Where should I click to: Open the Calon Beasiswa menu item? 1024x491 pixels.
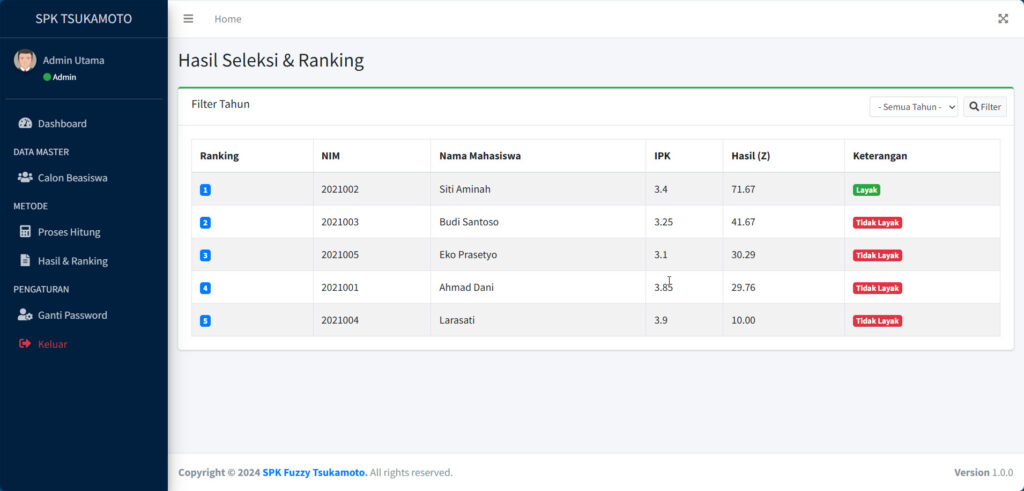[x=72, y=178]
